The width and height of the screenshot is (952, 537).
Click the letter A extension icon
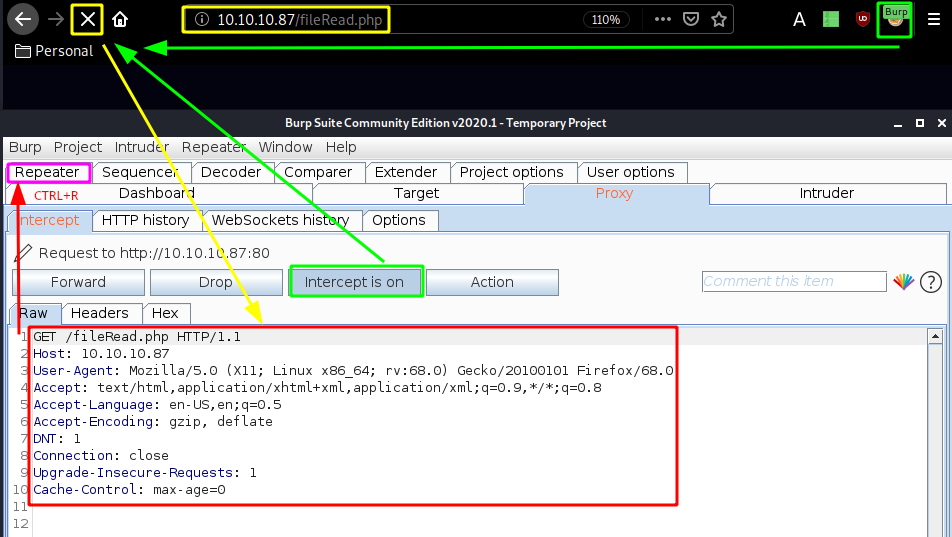[x=800, y=19]
